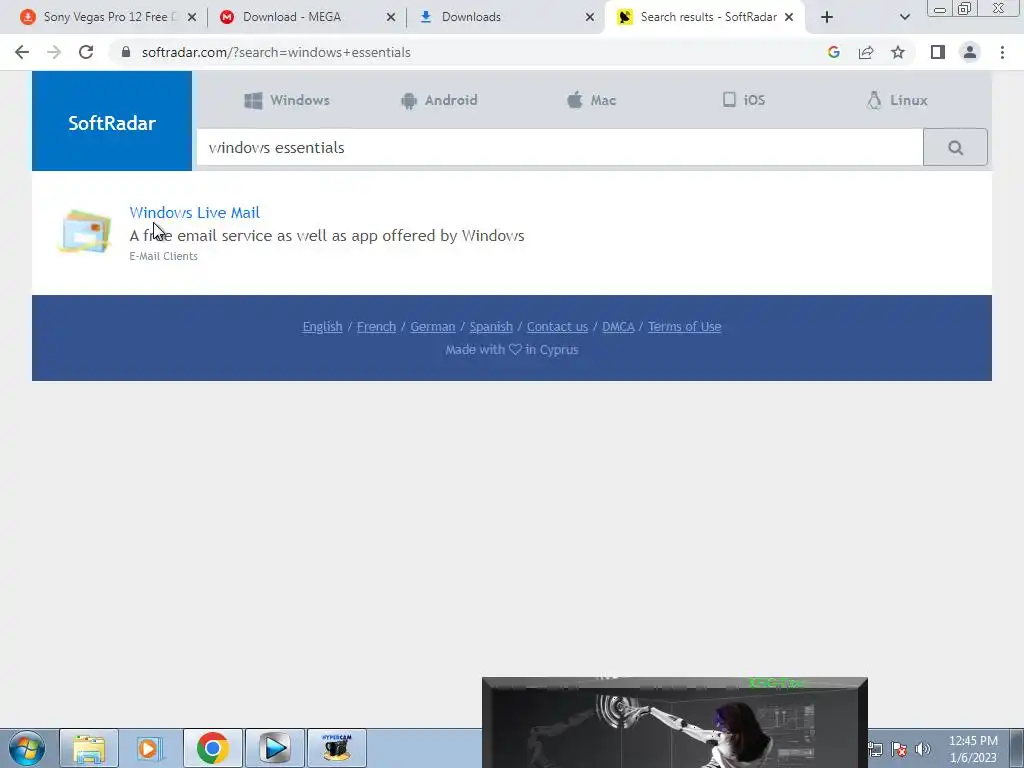The width and height of the screenshot is (1024, 768).
Task: Open the Windows platform category
Action: (287, 100)
